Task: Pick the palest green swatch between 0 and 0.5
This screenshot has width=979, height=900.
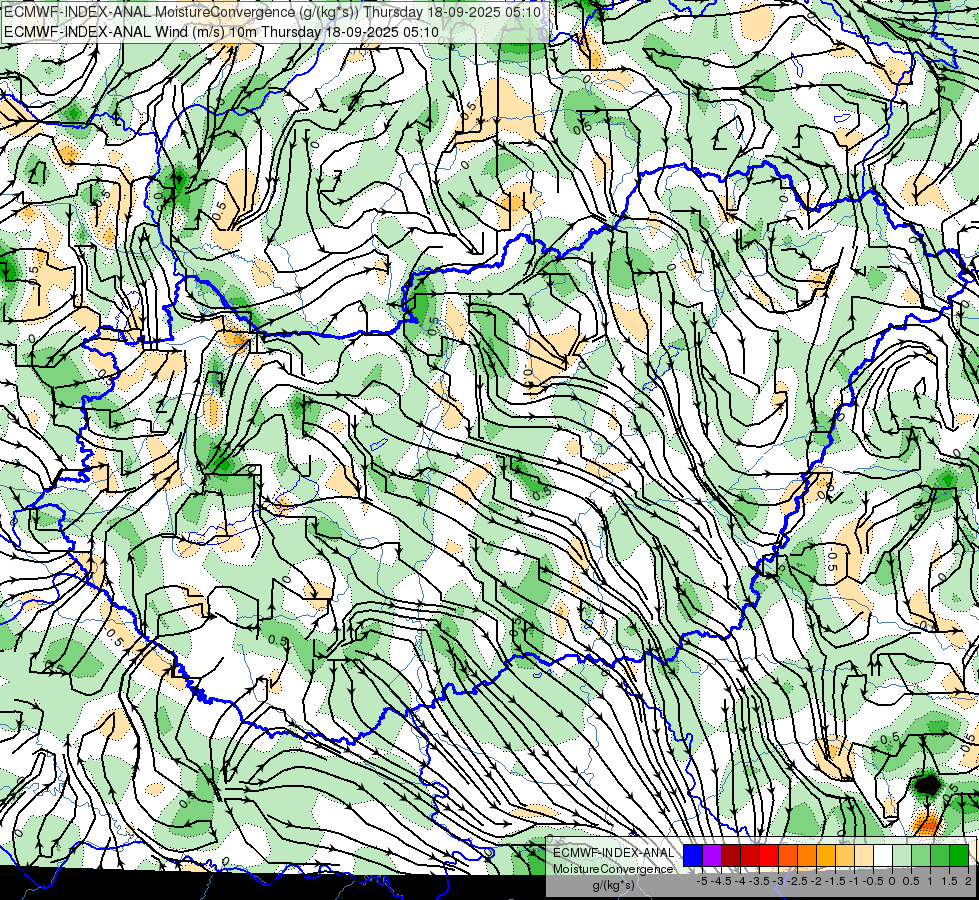Action: (x=902, y=856)
